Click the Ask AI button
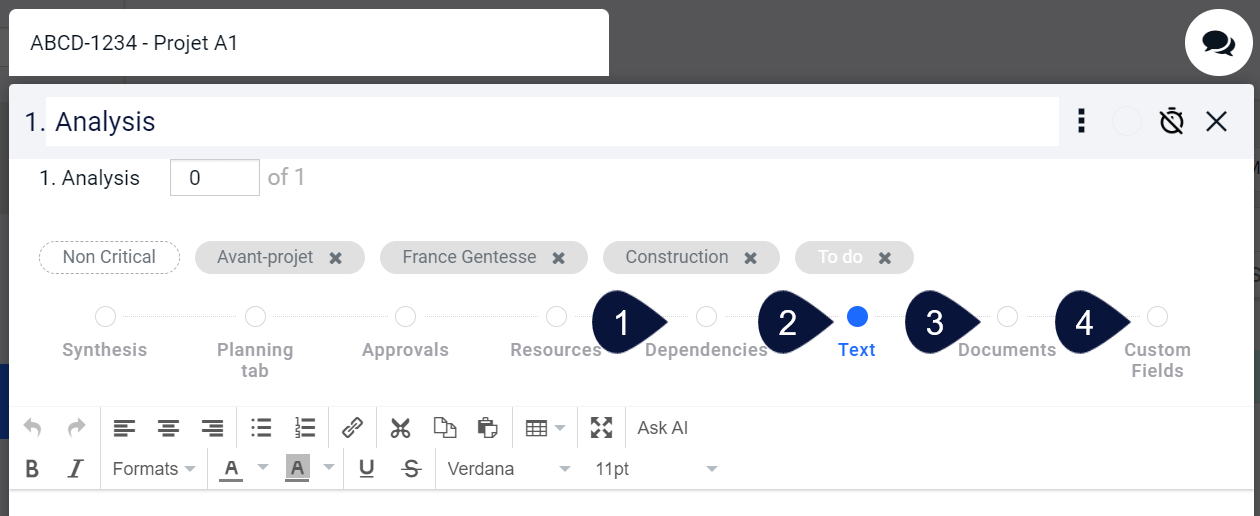Image resolution: width=1260 pixels, height=516 pixels. (x=663, y=428)
